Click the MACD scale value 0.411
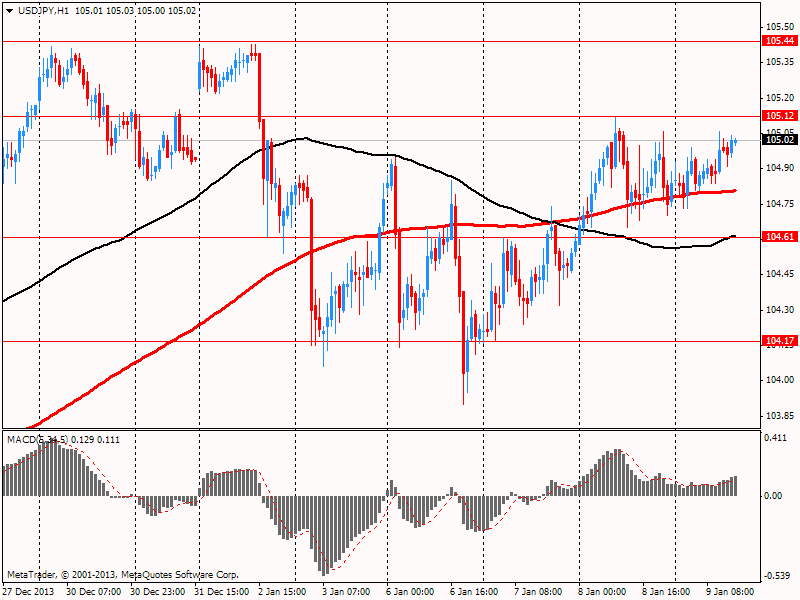Image resolution: width=800 pixels, height=600 pixels. click(x=775, y=438)
